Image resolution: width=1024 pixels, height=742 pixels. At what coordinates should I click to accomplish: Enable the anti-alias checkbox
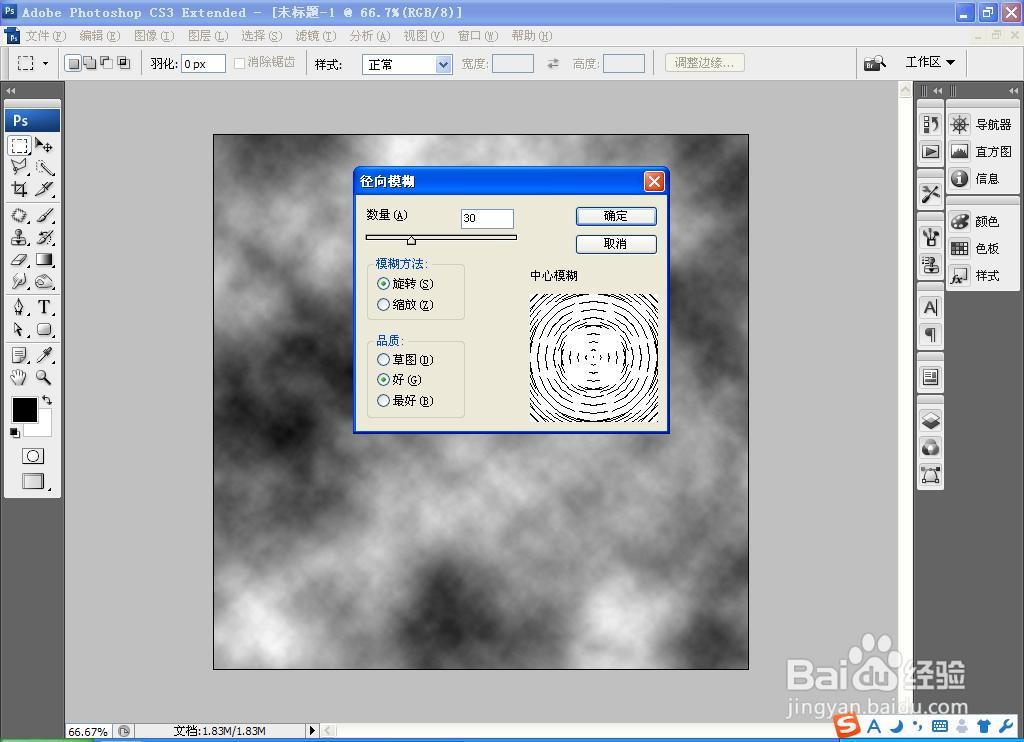click(x=239, y=63)
